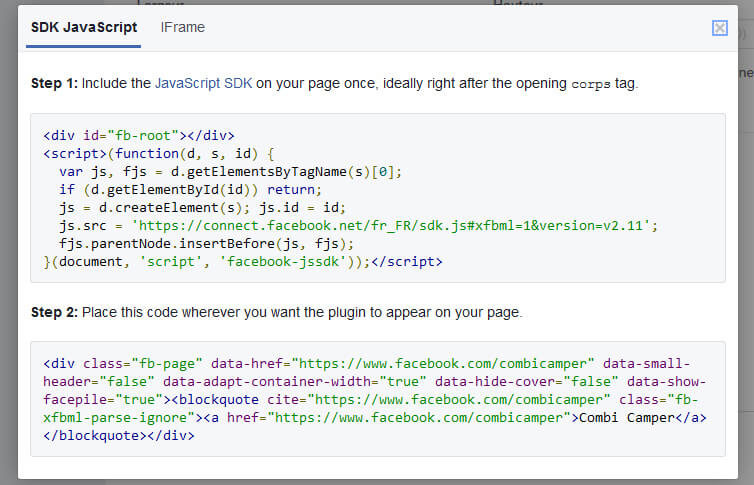Follow the JavaScript SDK link
754x485 pixels.
click(203, 83)
